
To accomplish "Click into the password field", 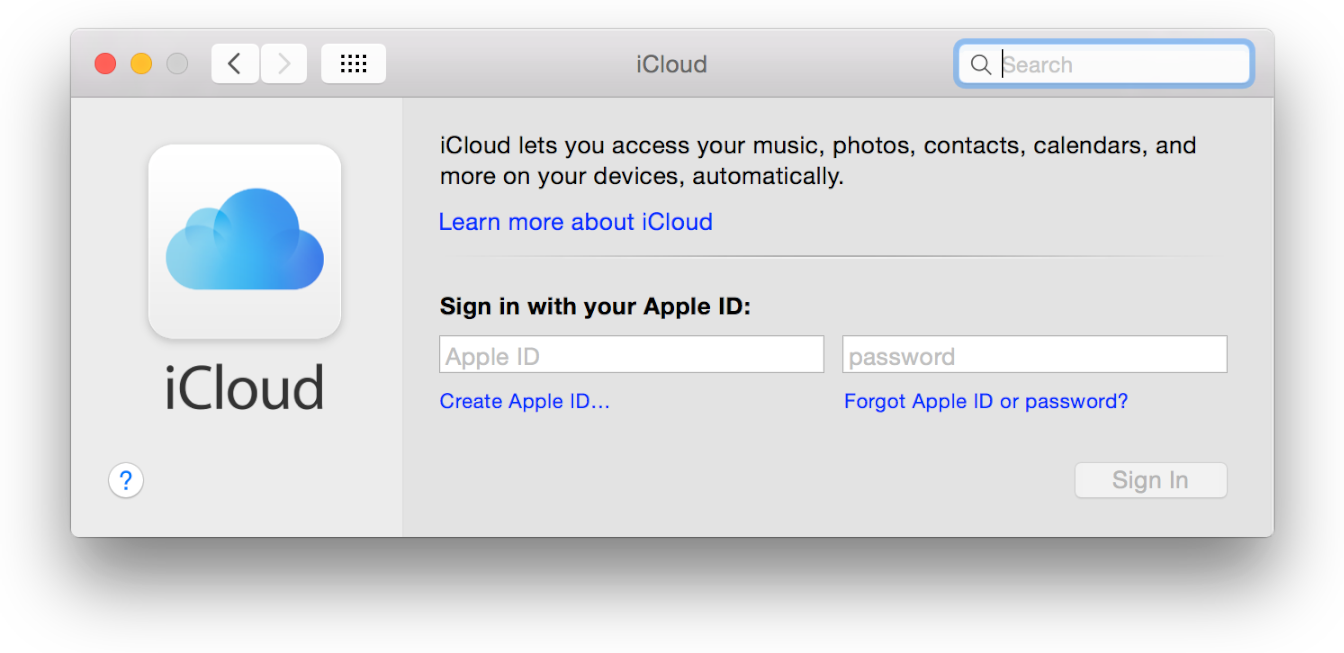I will click(x=1034, y=355).
